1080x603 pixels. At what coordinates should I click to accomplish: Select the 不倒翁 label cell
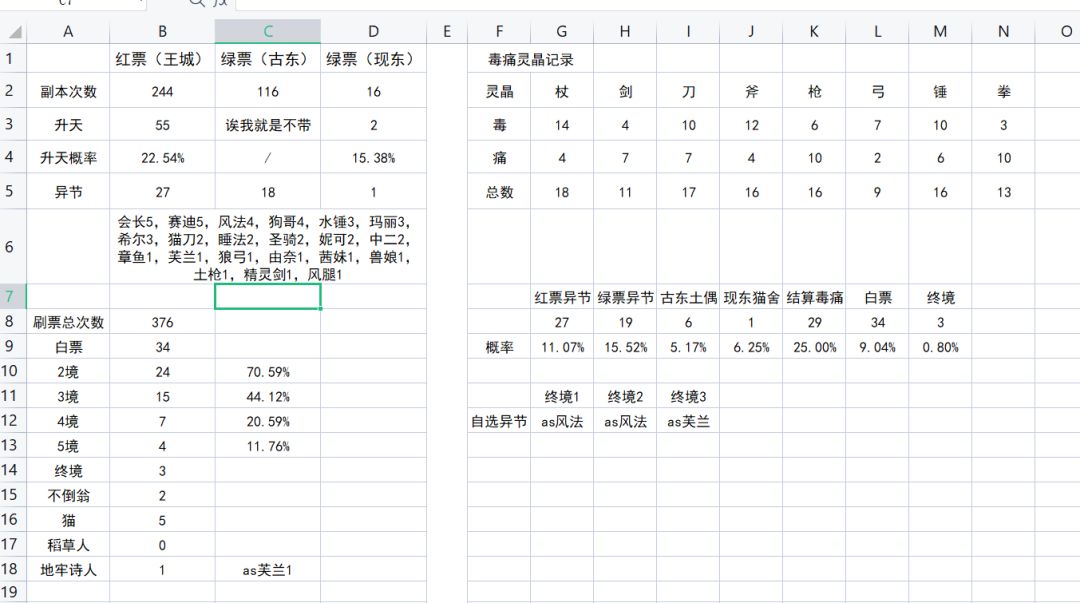68,495
